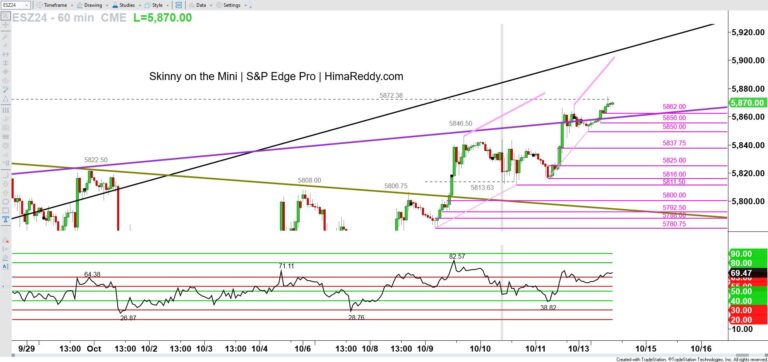Click the 26.87 oscillator low label
768x362 pixels.
(x=129, y=317)
